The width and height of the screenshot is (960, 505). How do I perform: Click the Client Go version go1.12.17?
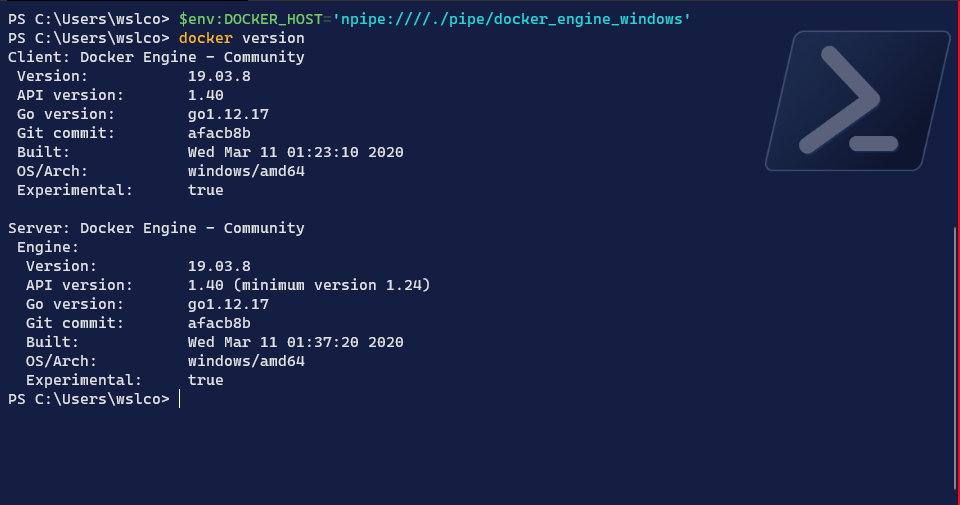tap(228, 114)
